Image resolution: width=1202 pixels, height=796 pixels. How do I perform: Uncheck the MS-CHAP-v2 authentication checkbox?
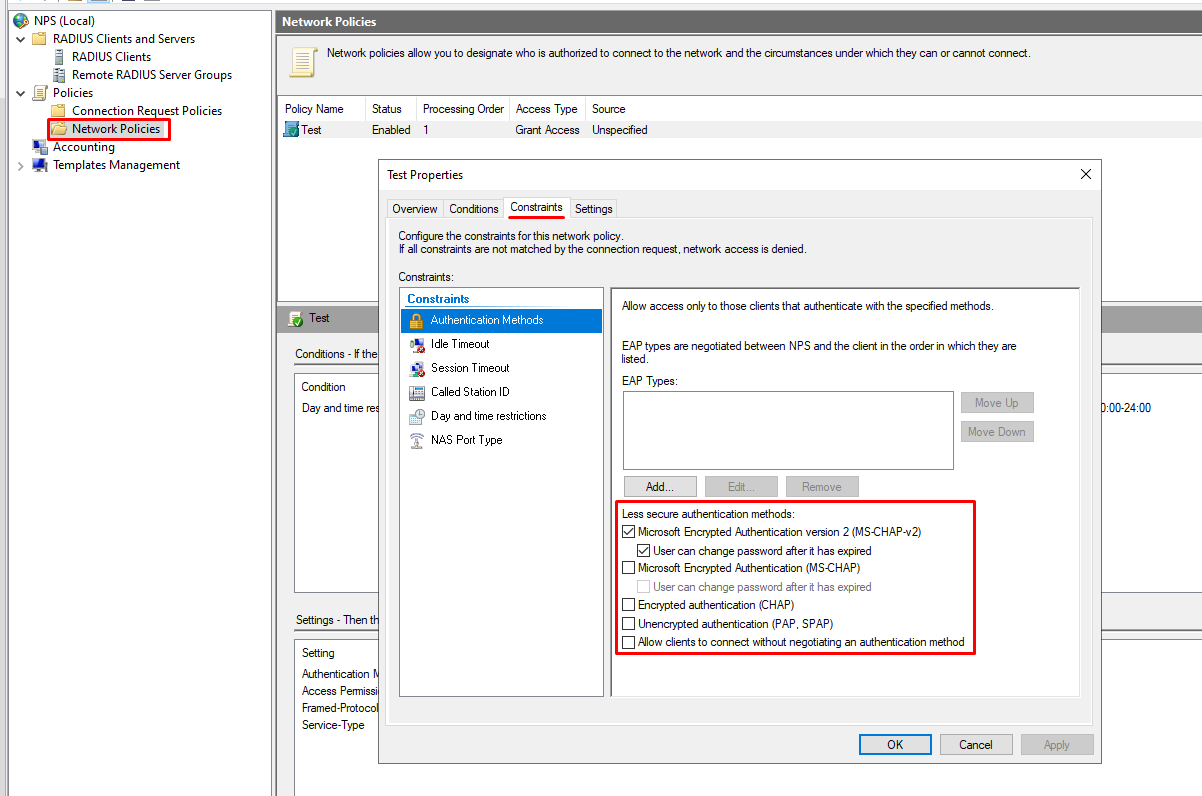(x=629, y=532)
